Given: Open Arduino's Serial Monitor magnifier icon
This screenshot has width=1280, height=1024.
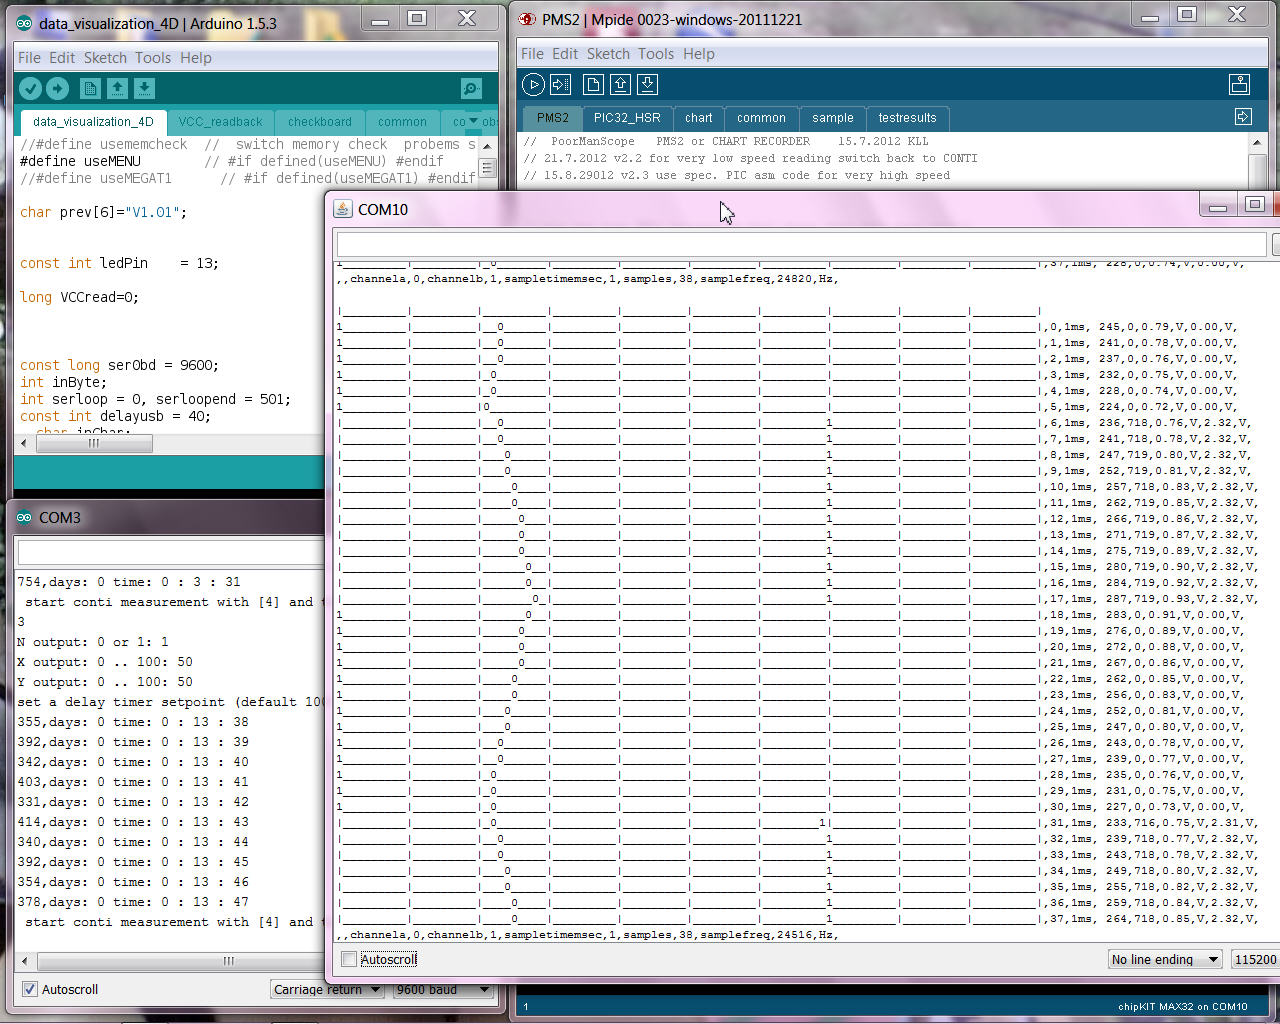Looking at the screenshot, I should [471, 89].
